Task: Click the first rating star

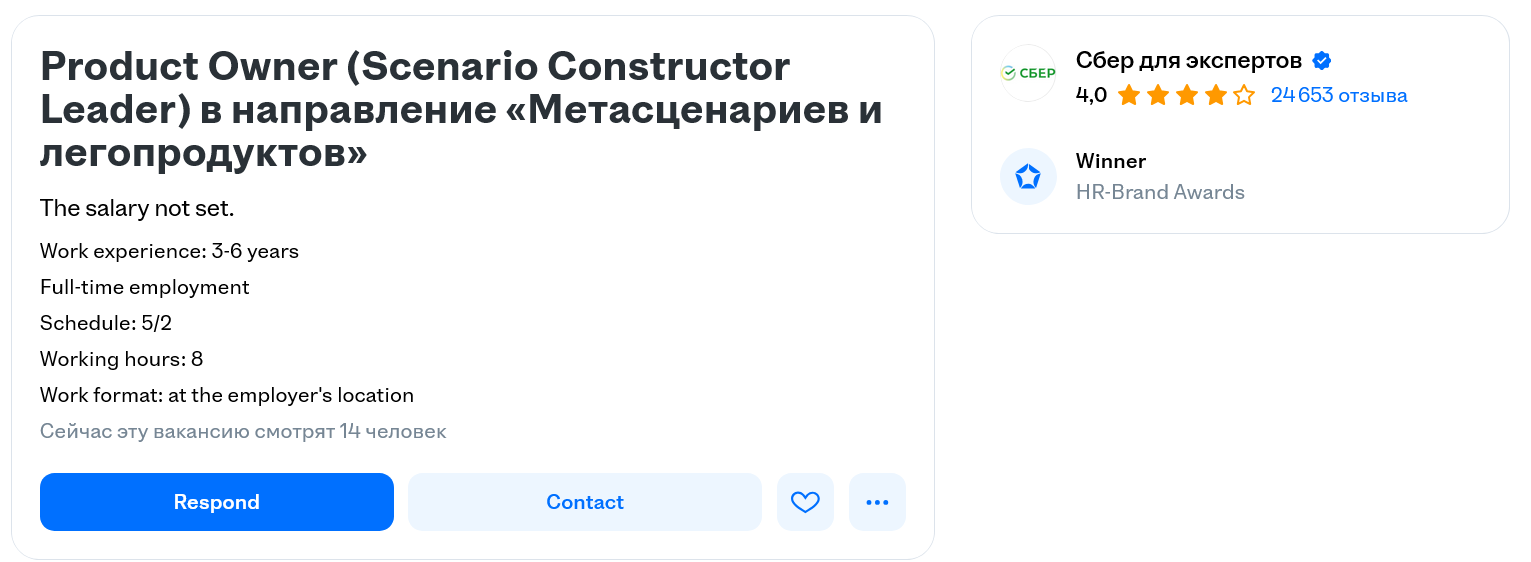Action: (x=1129, y=96)
